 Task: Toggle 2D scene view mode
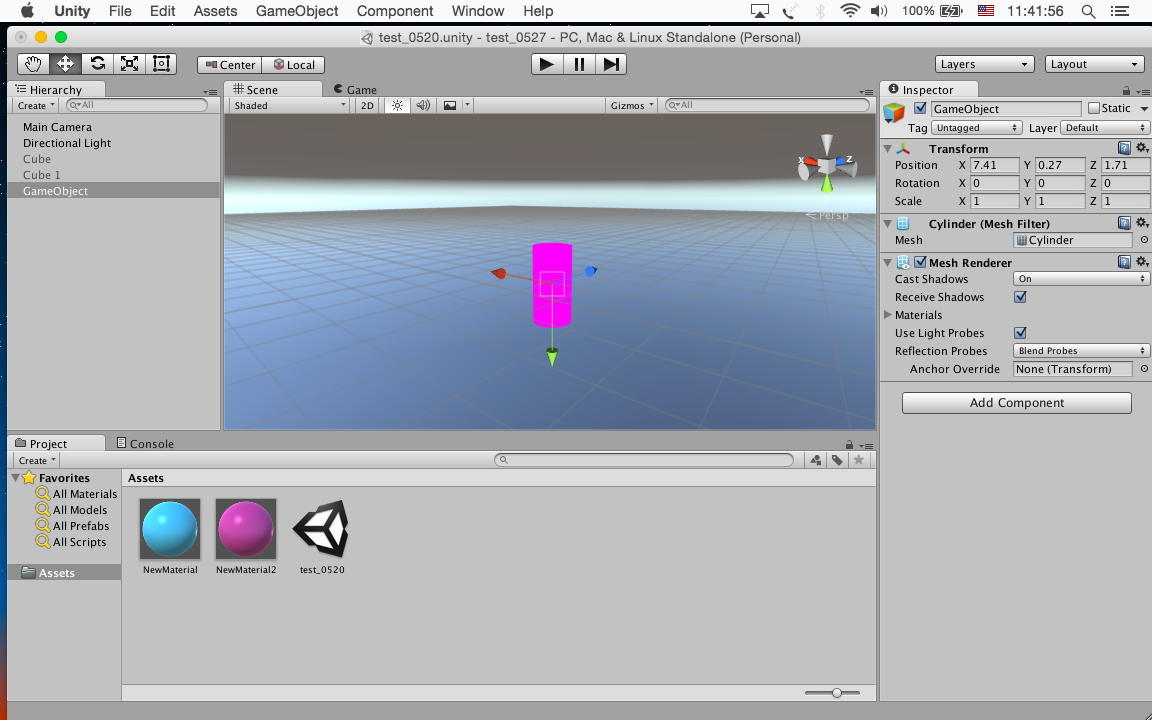[367, 105]
